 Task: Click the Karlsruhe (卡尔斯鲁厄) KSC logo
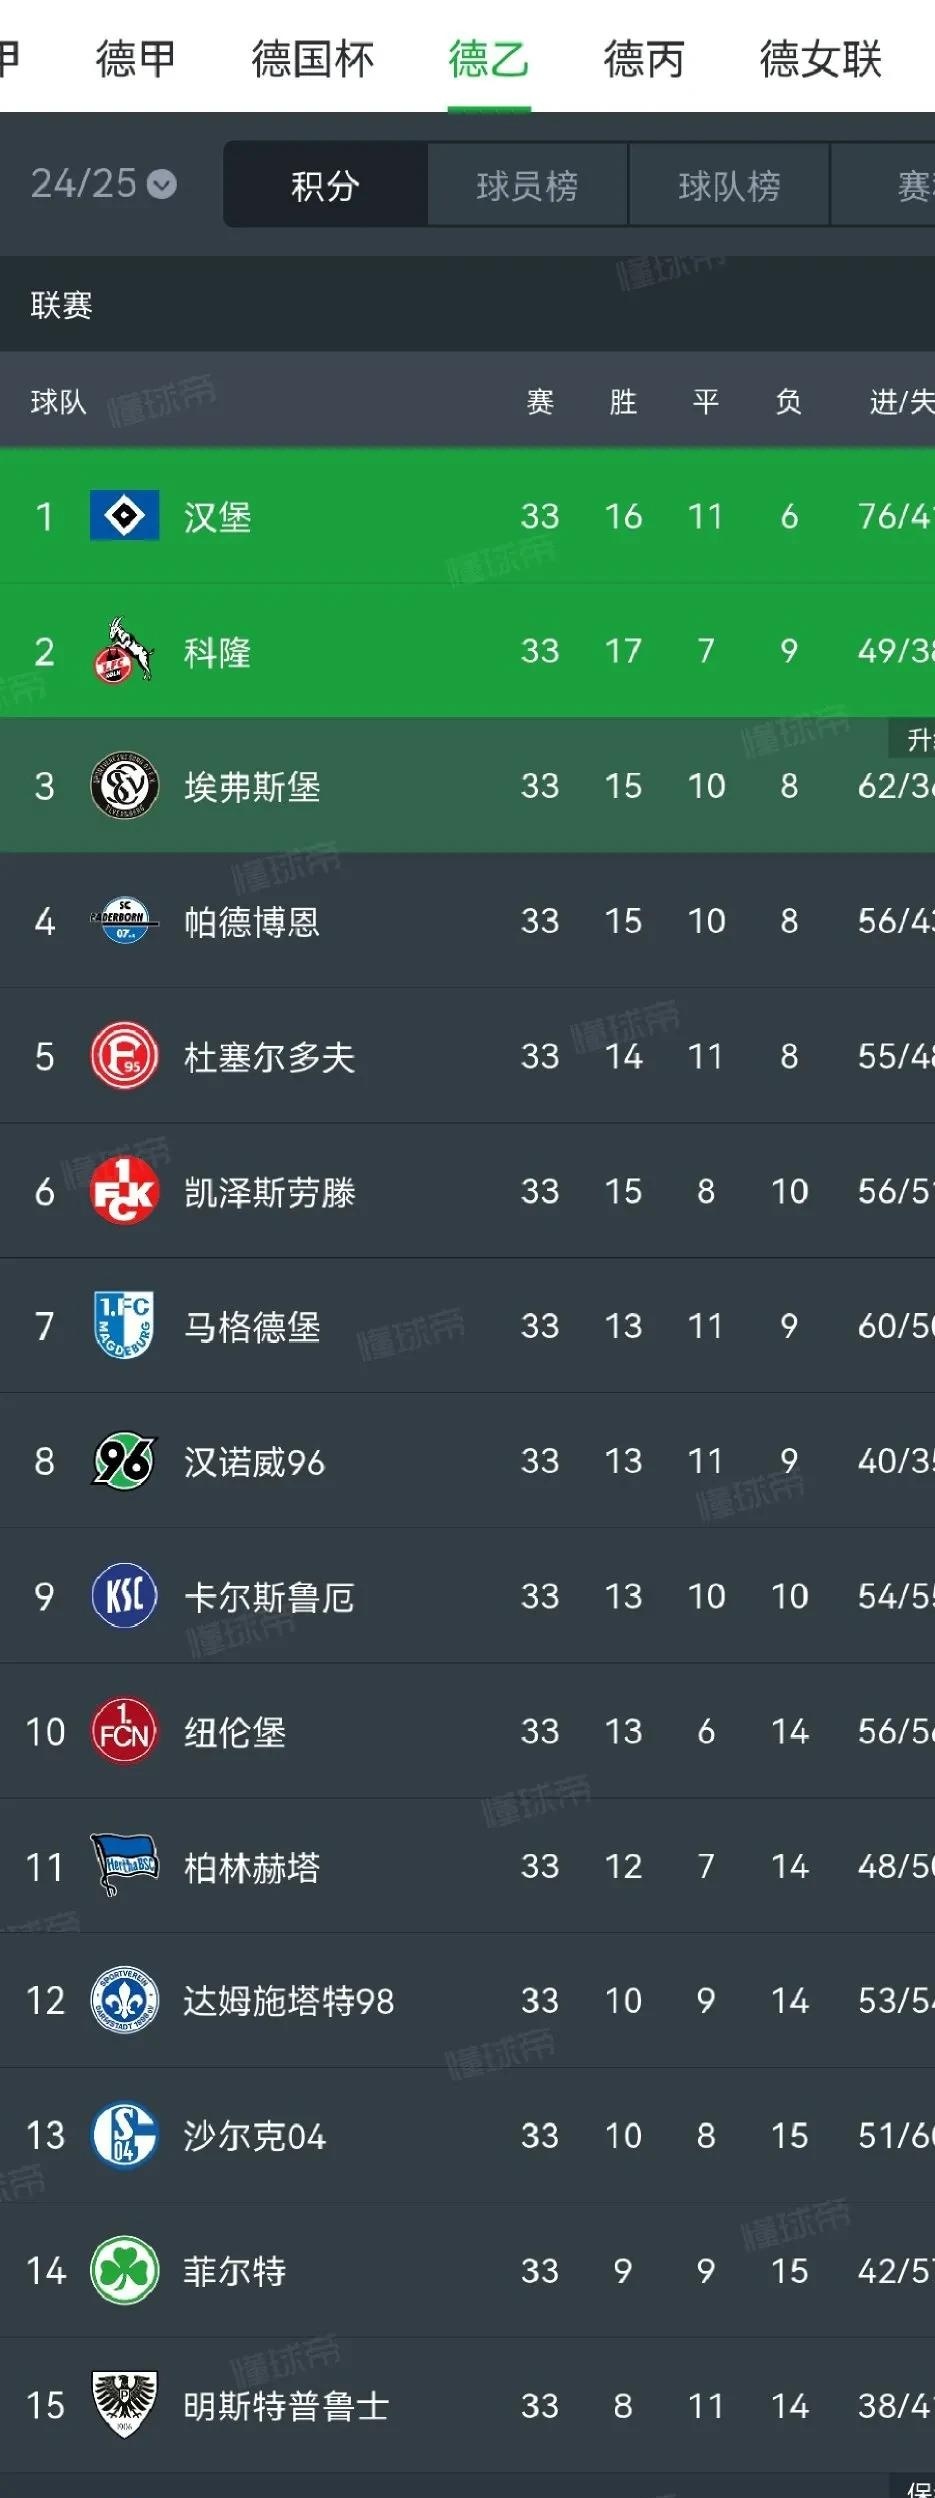click(x=124, y=1596)
